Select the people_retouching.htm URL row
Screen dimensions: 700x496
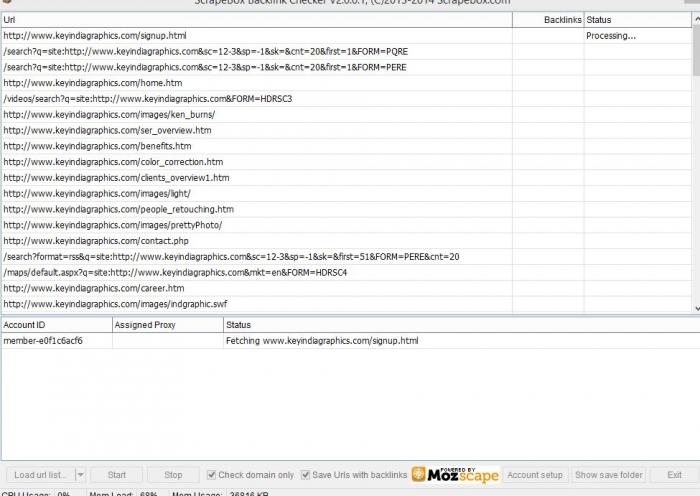coord(346,209)
